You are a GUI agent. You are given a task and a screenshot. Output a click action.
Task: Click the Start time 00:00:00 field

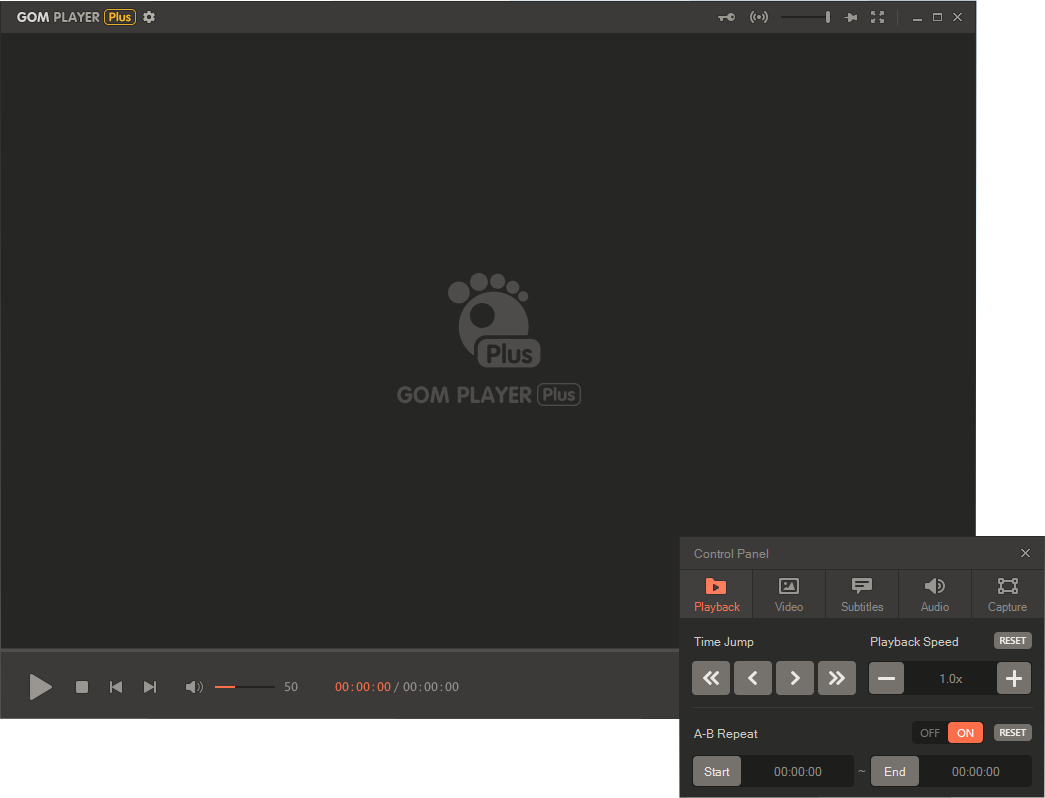(797, 771)
